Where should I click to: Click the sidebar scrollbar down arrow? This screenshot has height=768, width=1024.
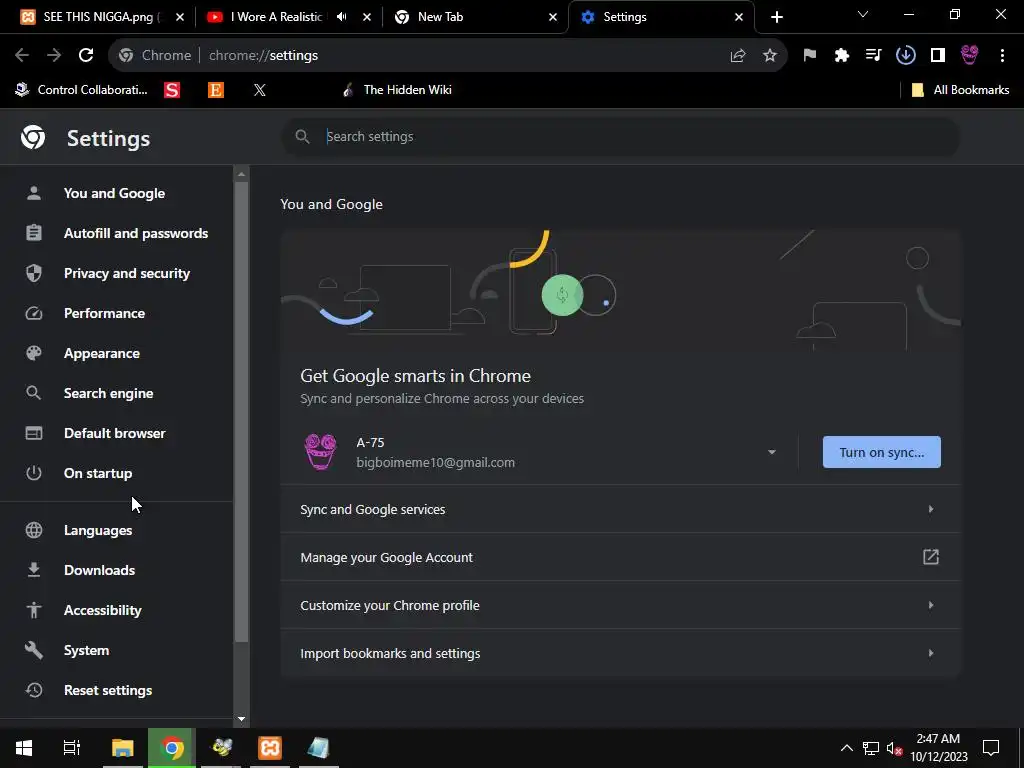[x=242, y=719]
